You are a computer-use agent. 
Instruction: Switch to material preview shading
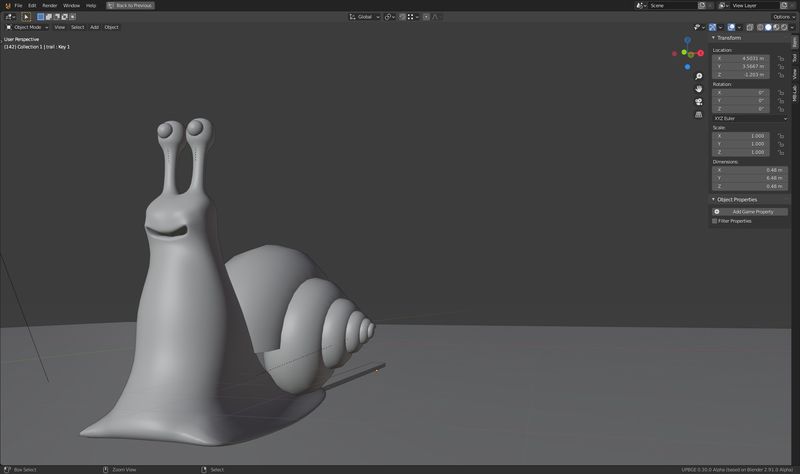[x=777, y=28]
